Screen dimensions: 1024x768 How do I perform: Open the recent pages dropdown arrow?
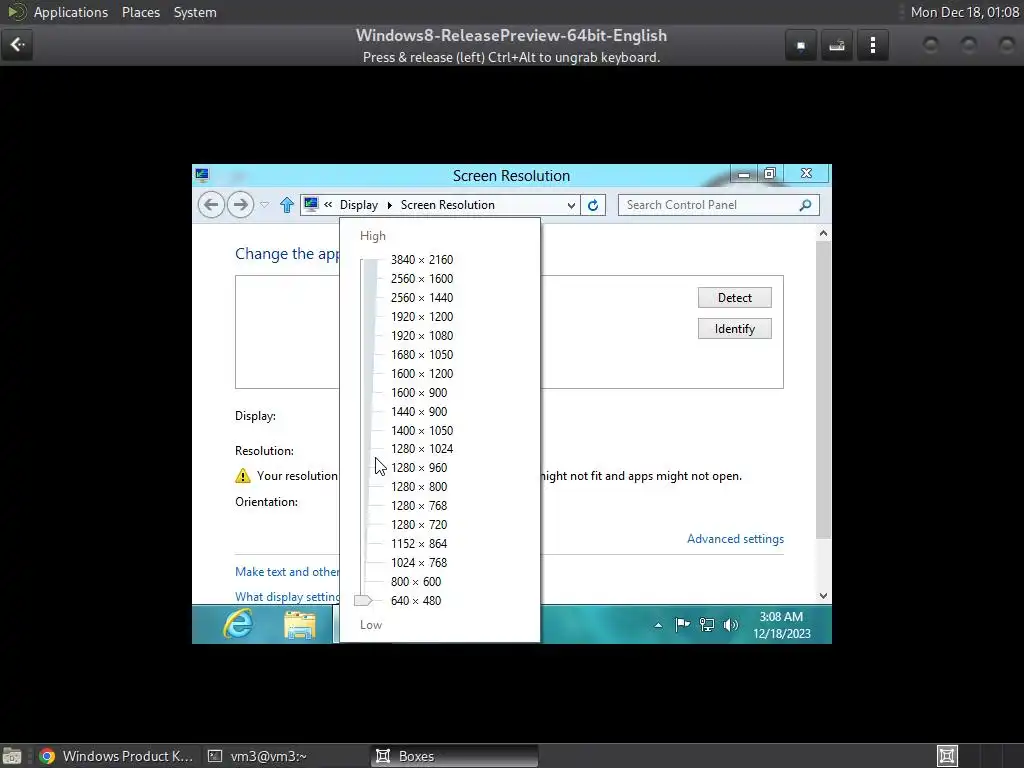[264, 205]
